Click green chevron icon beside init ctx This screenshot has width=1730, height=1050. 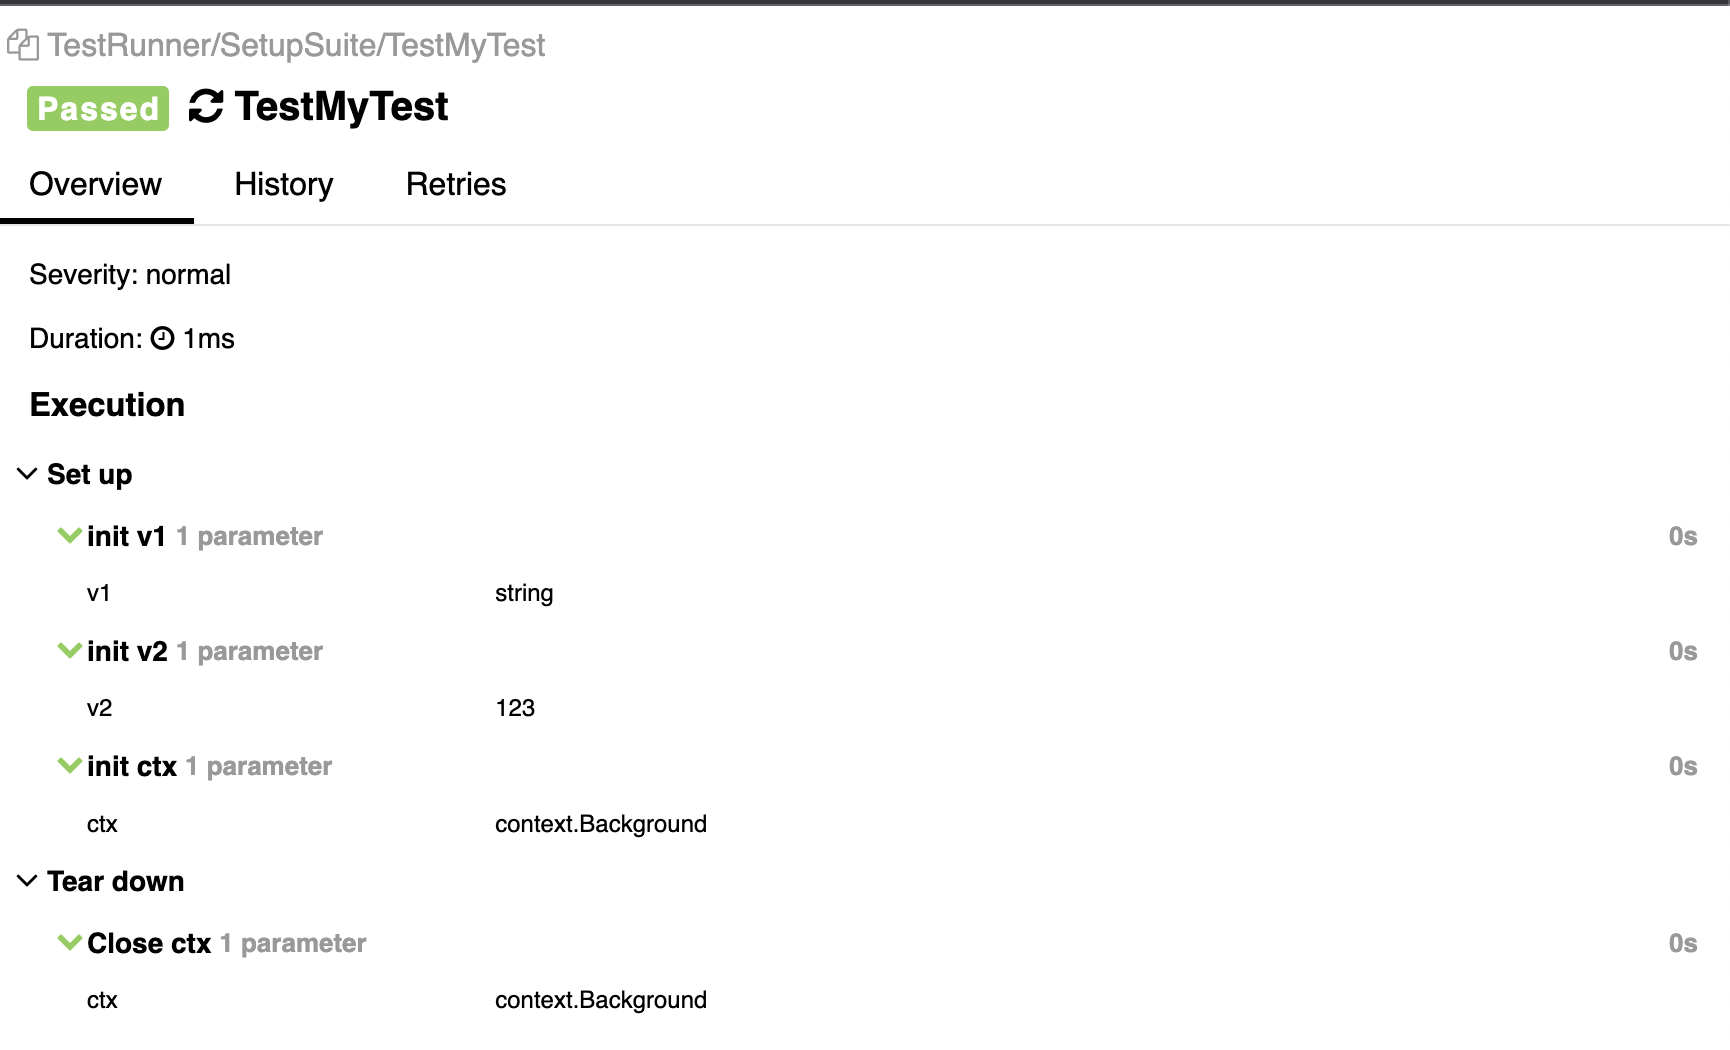coord(69,766)
